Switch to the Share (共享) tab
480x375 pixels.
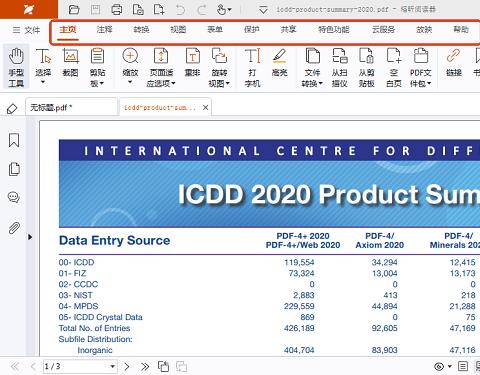pyautogui.click(x=288, y=30)
